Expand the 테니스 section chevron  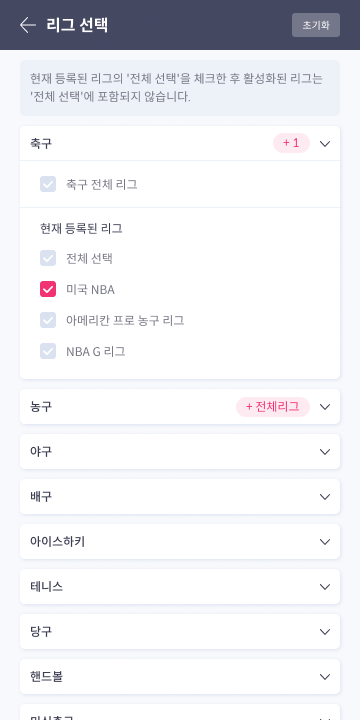[325, 587]
